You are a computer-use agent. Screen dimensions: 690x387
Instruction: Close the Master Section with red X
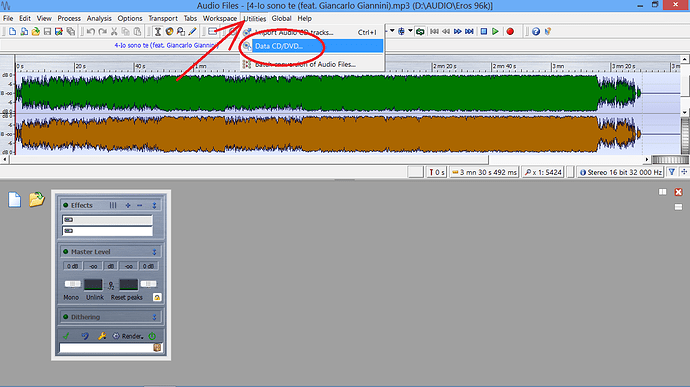(x=678, y=192)
